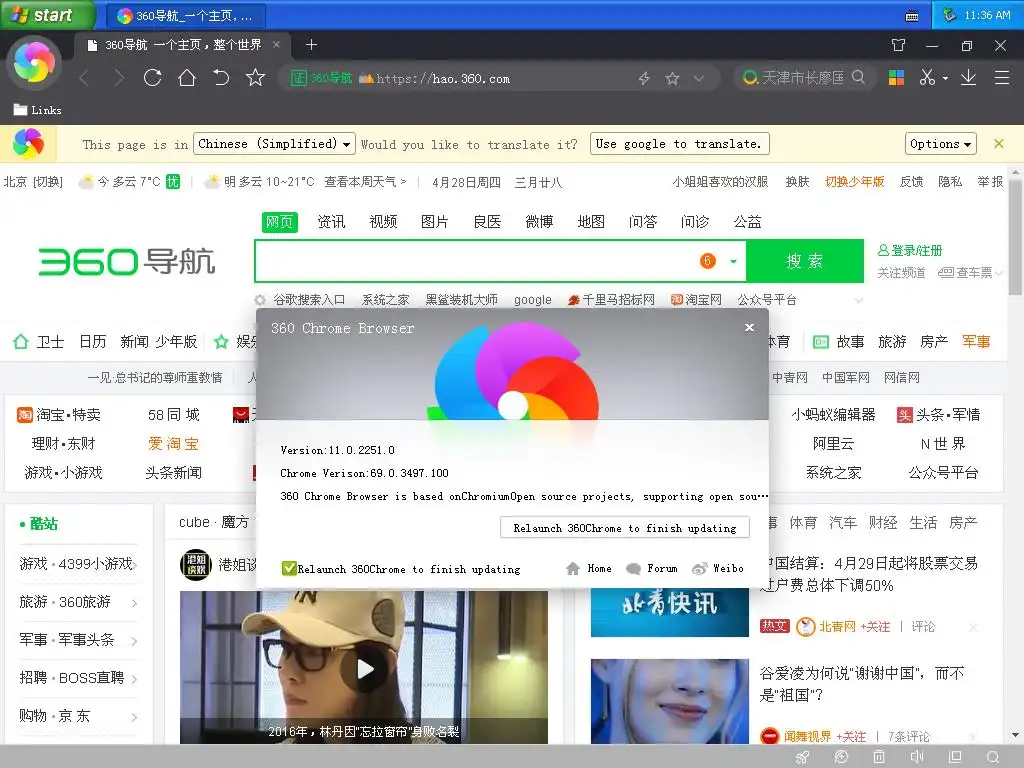Dismiss the translate bar with X
The image size is (1024, 768).
point(999,144)
